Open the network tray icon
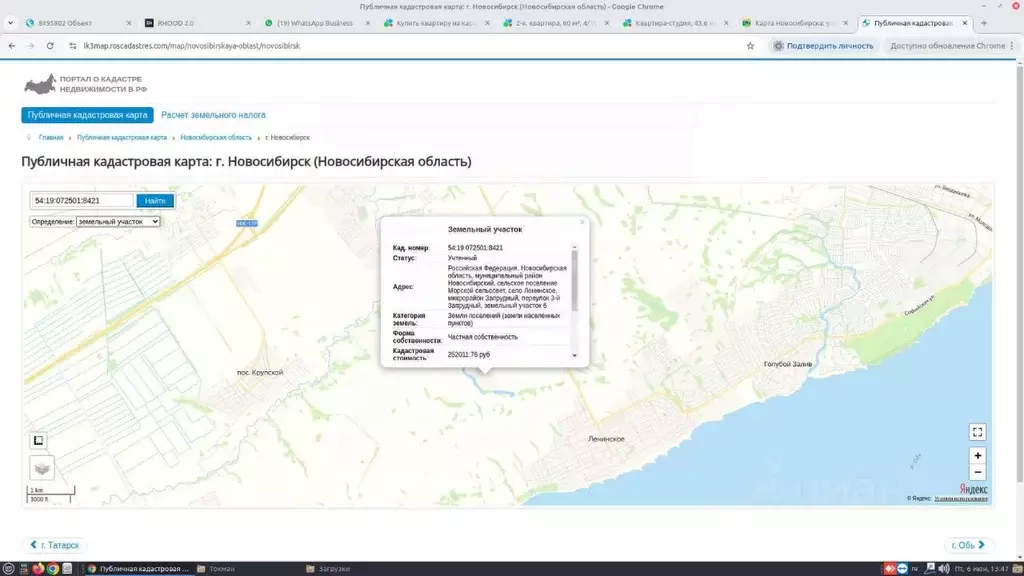Screen dimensions: 1024x576 click(x=930, y=569)
